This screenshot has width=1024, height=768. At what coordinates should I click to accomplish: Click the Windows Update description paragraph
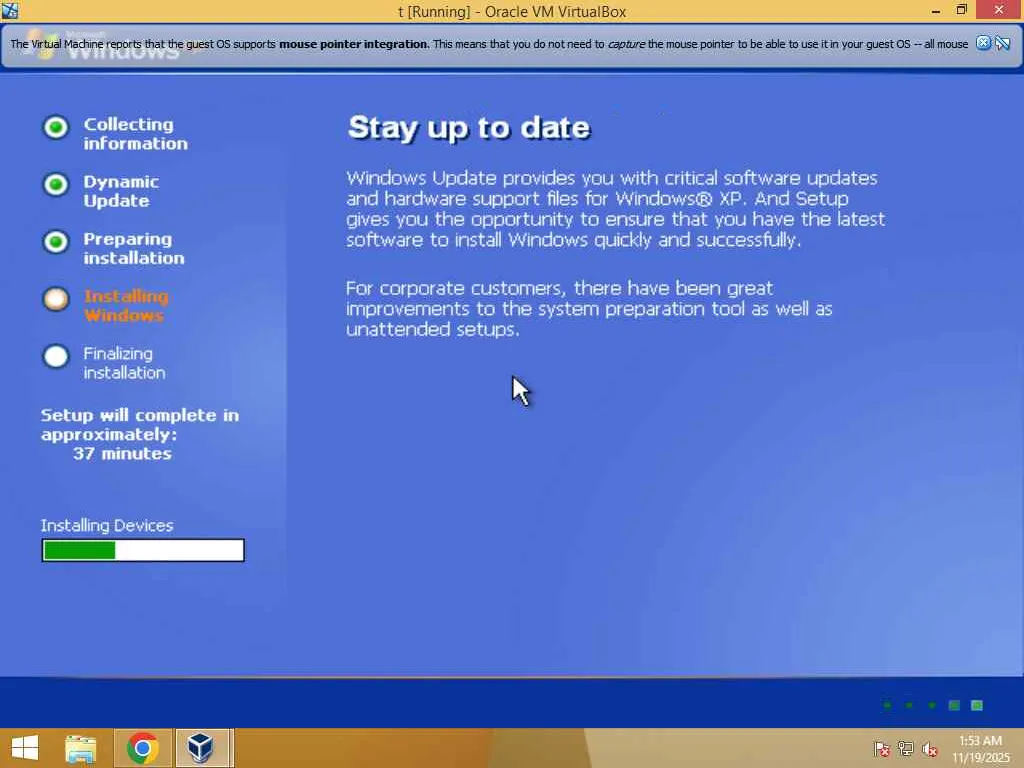[615, 209]
